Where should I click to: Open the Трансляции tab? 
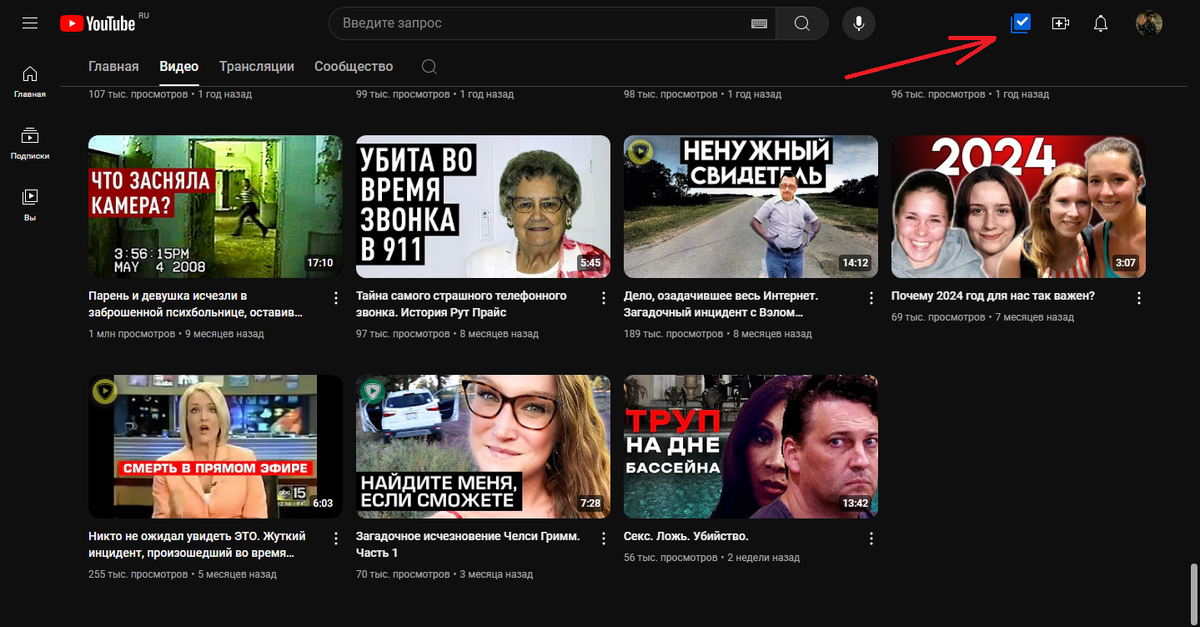coord(257,67)
